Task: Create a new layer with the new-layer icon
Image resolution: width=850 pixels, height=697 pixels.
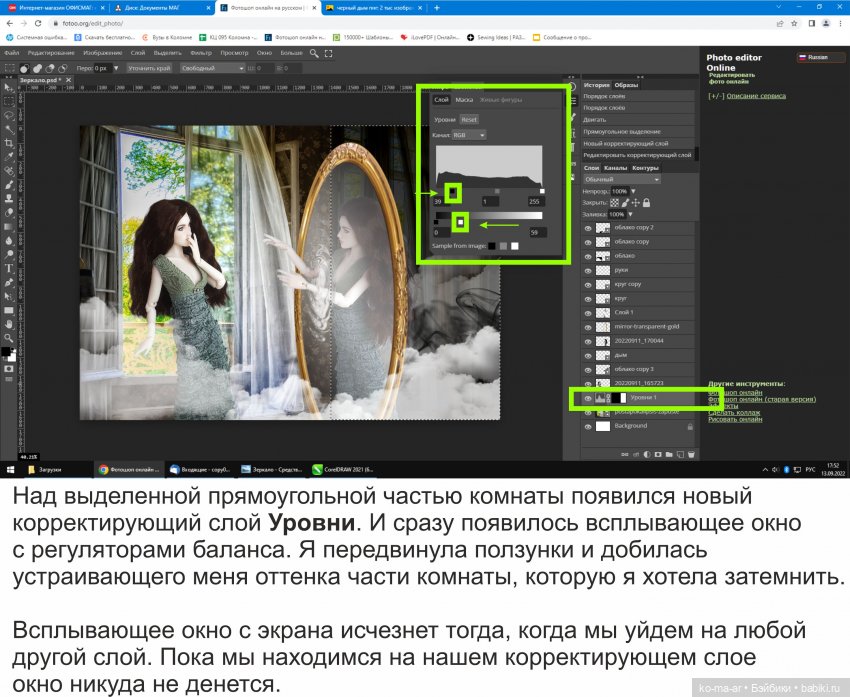Action: [680, 454]
